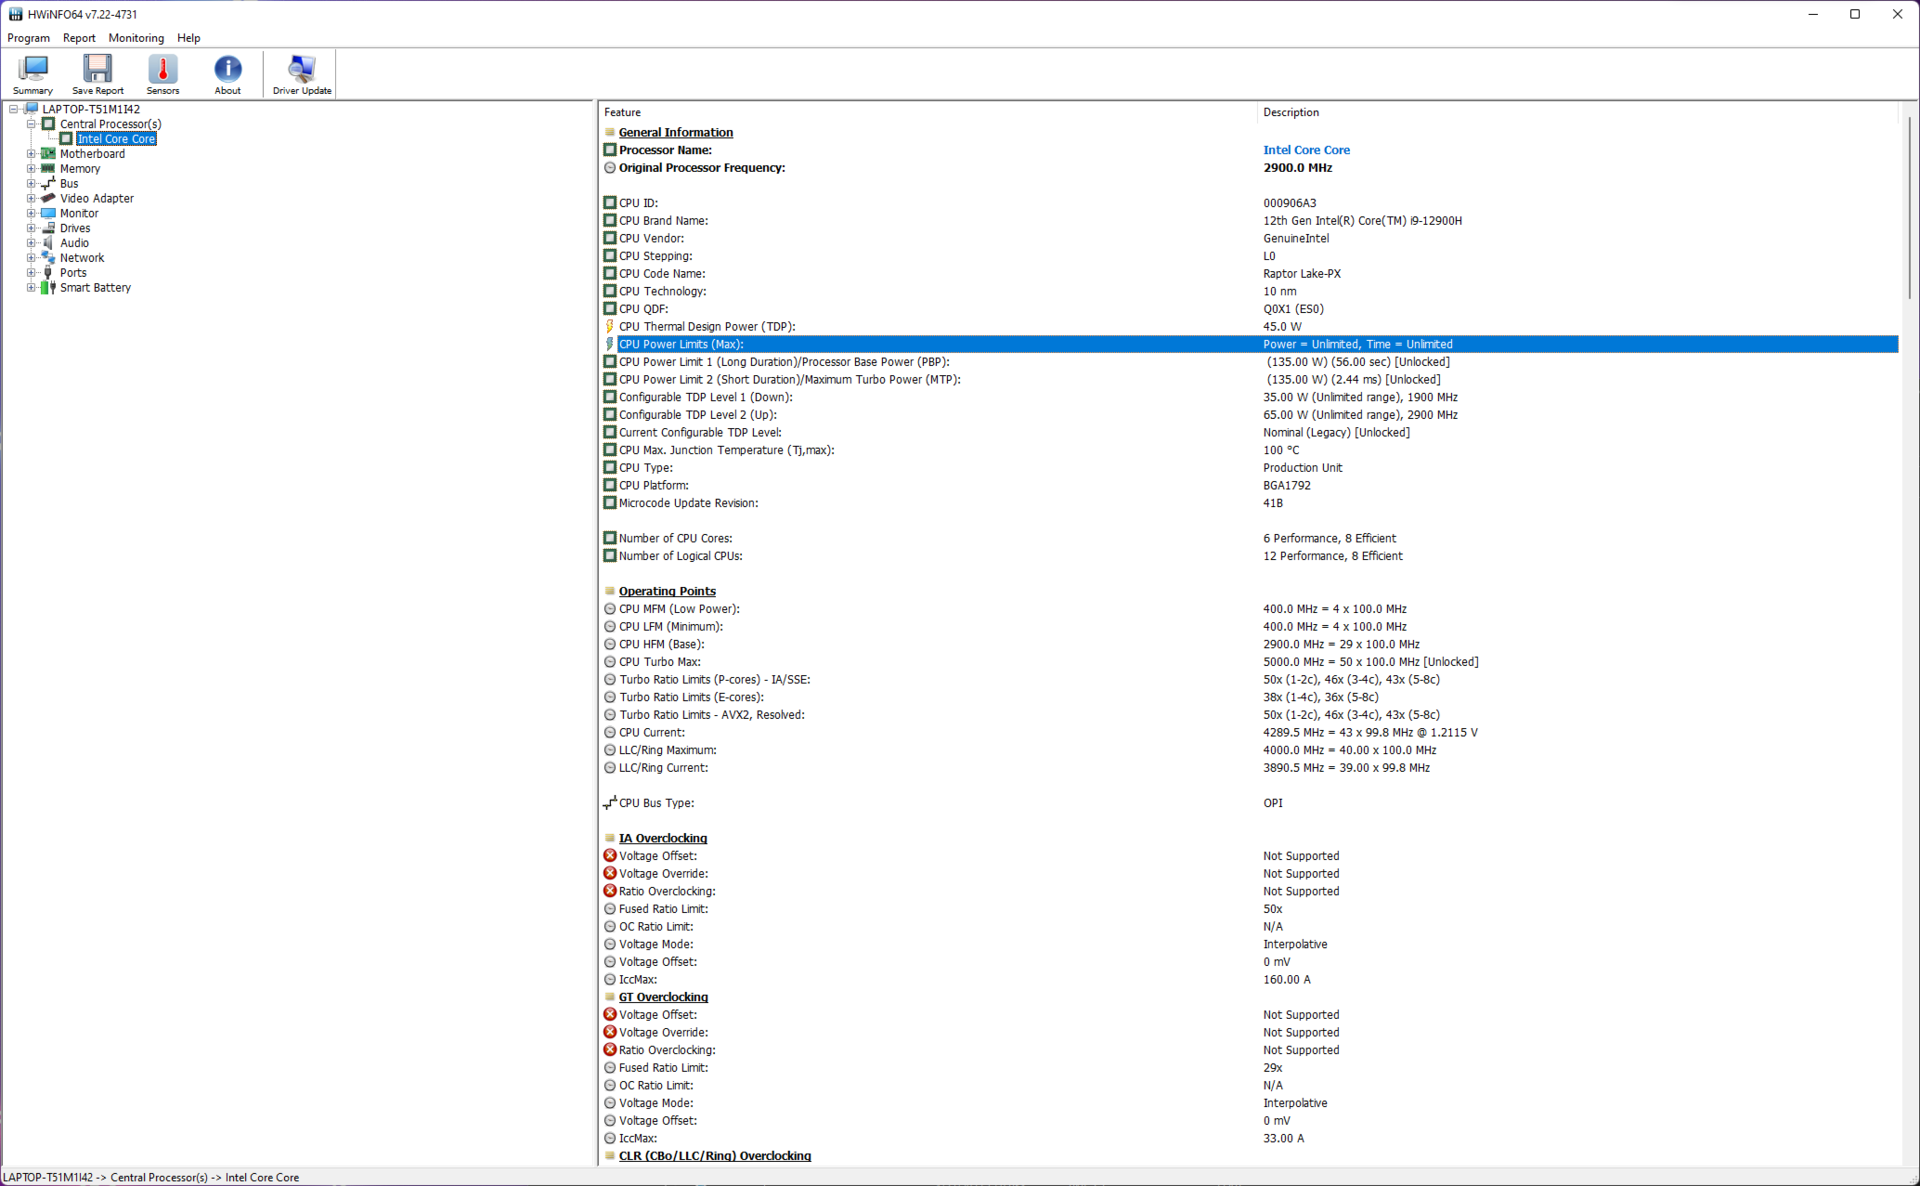Image resolution: width=1920 pixels, height=1186 pixels.
Task: Expand the Drives tree node
Action: point(31,228)
